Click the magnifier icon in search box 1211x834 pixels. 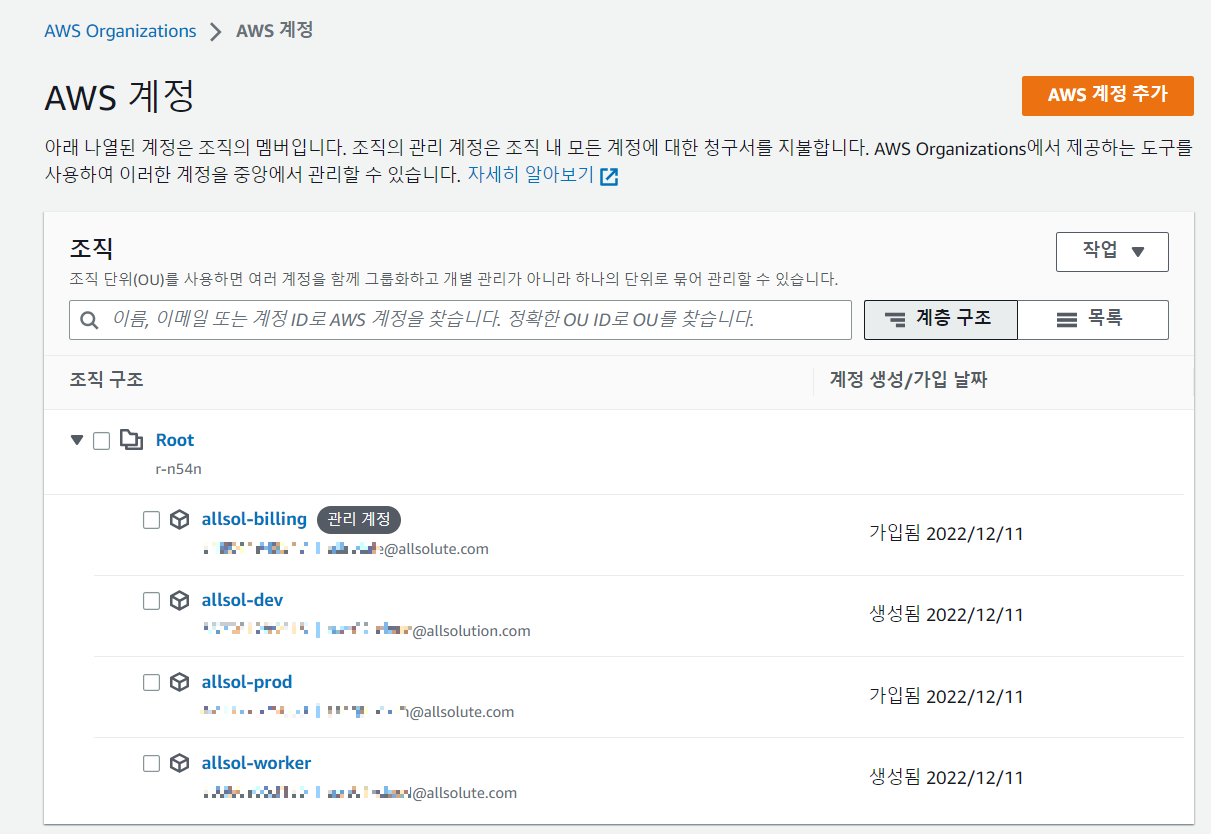[89, 320]
